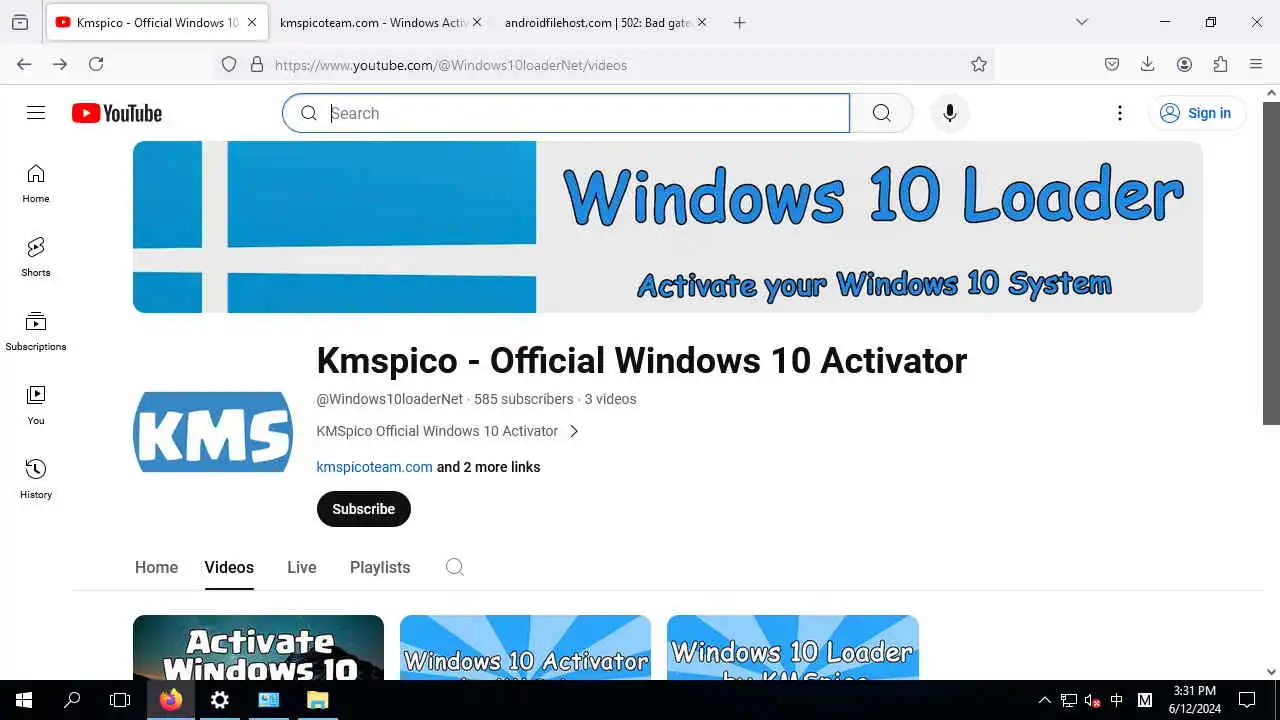Select the channel Videos tab
The width and height of the screenshot is (1280, 720).
click(229, 567)
